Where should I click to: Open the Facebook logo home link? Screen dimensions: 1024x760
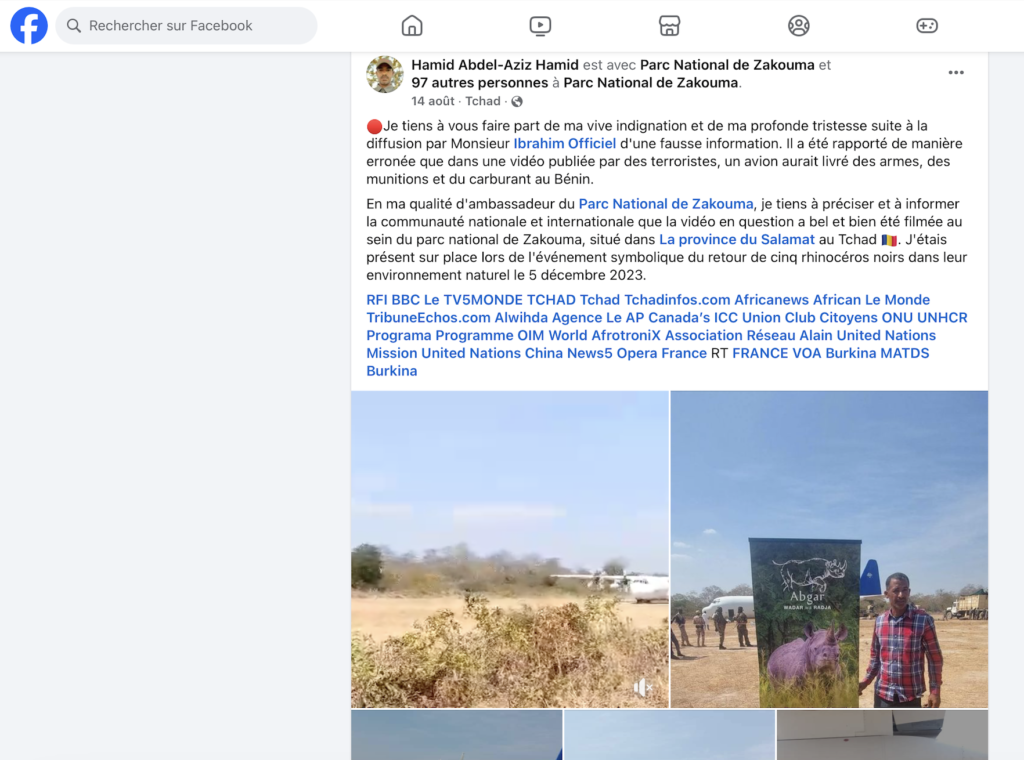(29, 25)
